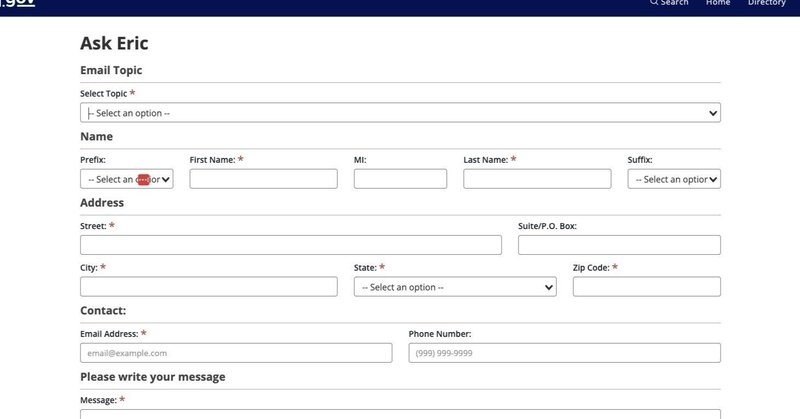The image size is (800, 419).
Task: Click the "Email Topic" section heading
Action: (x=111, y=70)
